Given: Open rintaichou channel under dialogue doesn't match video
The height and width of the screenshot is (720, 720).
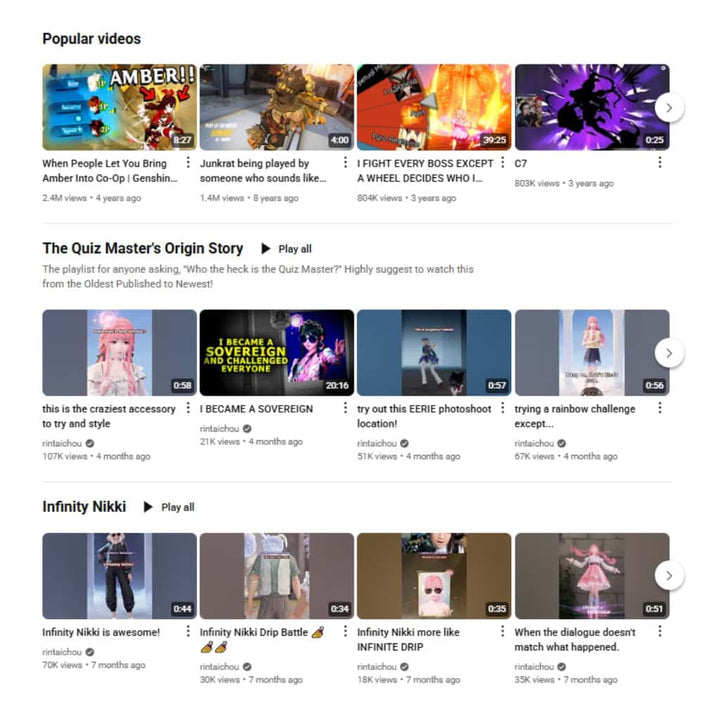Looking at the screenshot, I should tap(534, 666).
